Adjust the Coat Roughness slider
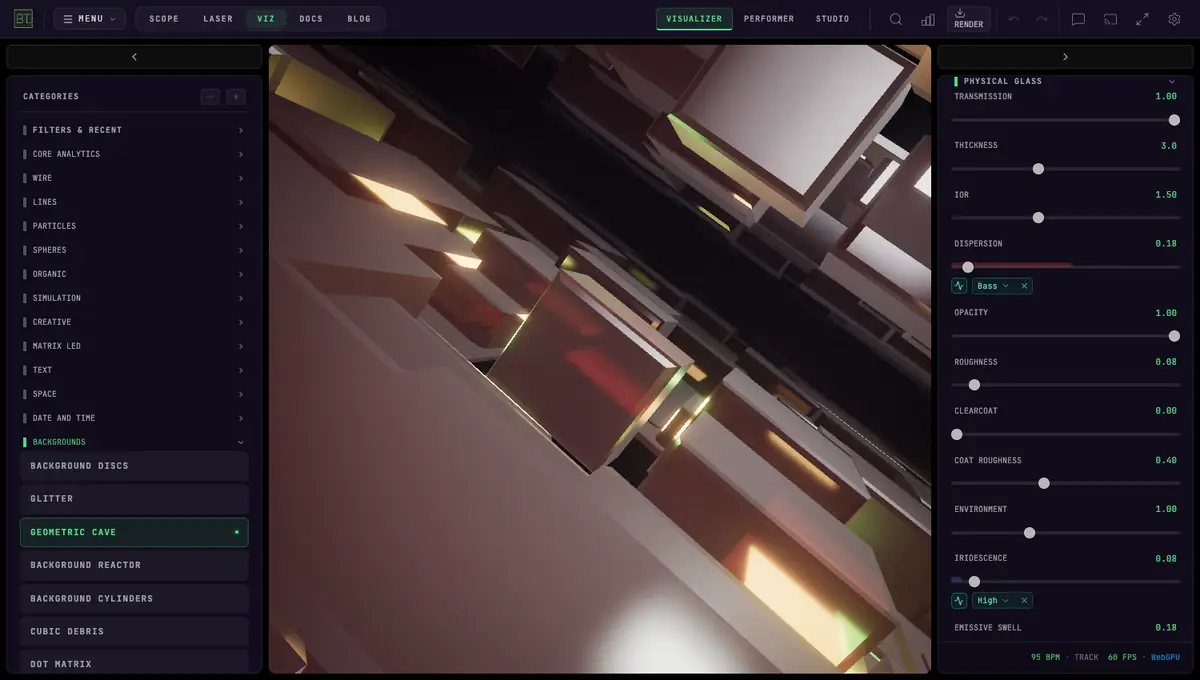Screen dimensions: 1200x680 coord(1065,483)
